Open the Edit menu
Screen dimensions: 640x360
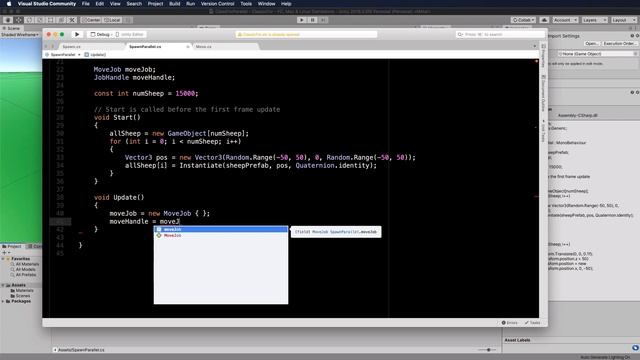pyautogui.click(x=100, y=4)
